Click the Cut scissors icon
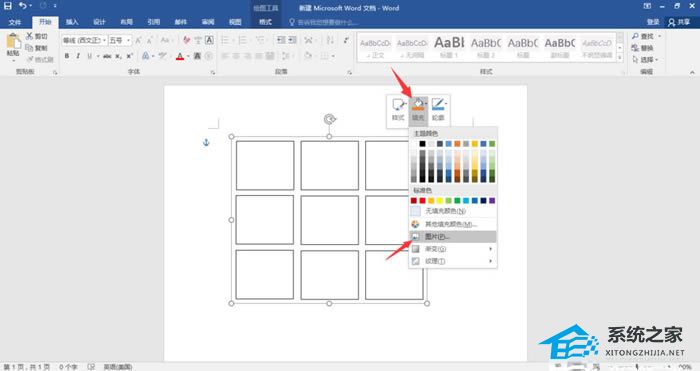700x371 pixels. [30, 36]
